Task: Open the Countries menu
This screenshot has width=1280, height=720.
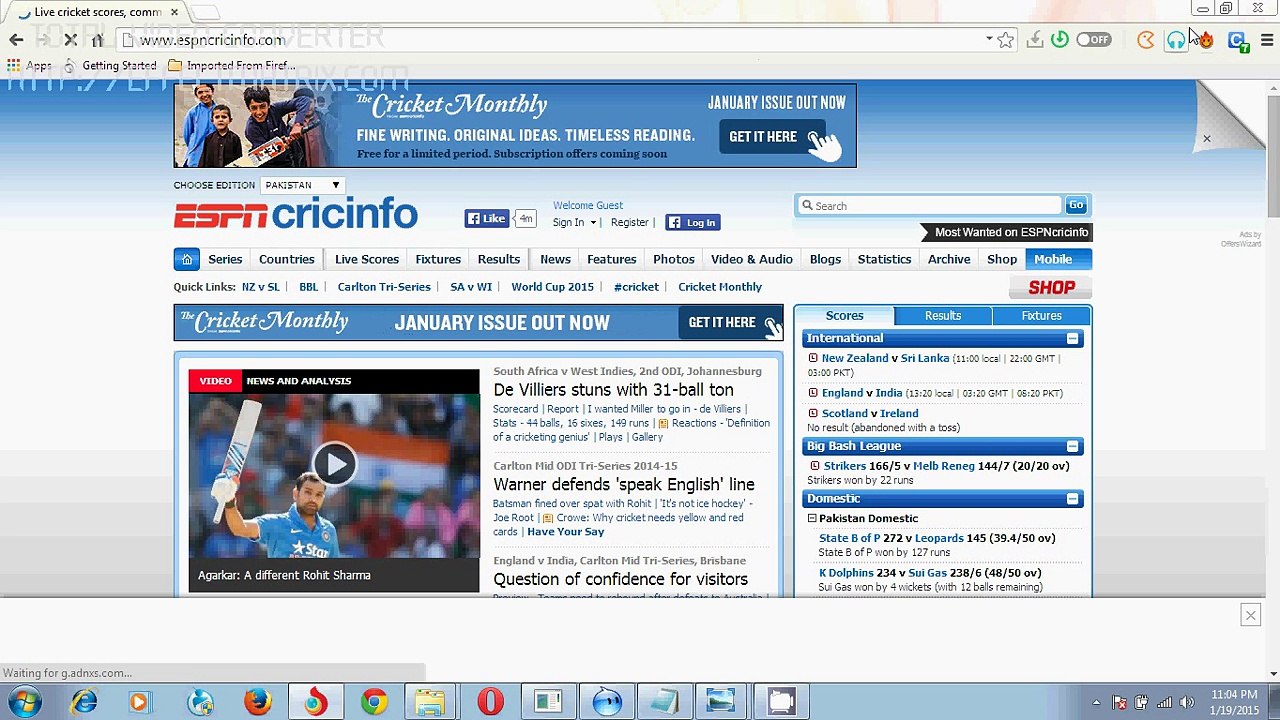Action: (287, 259)
